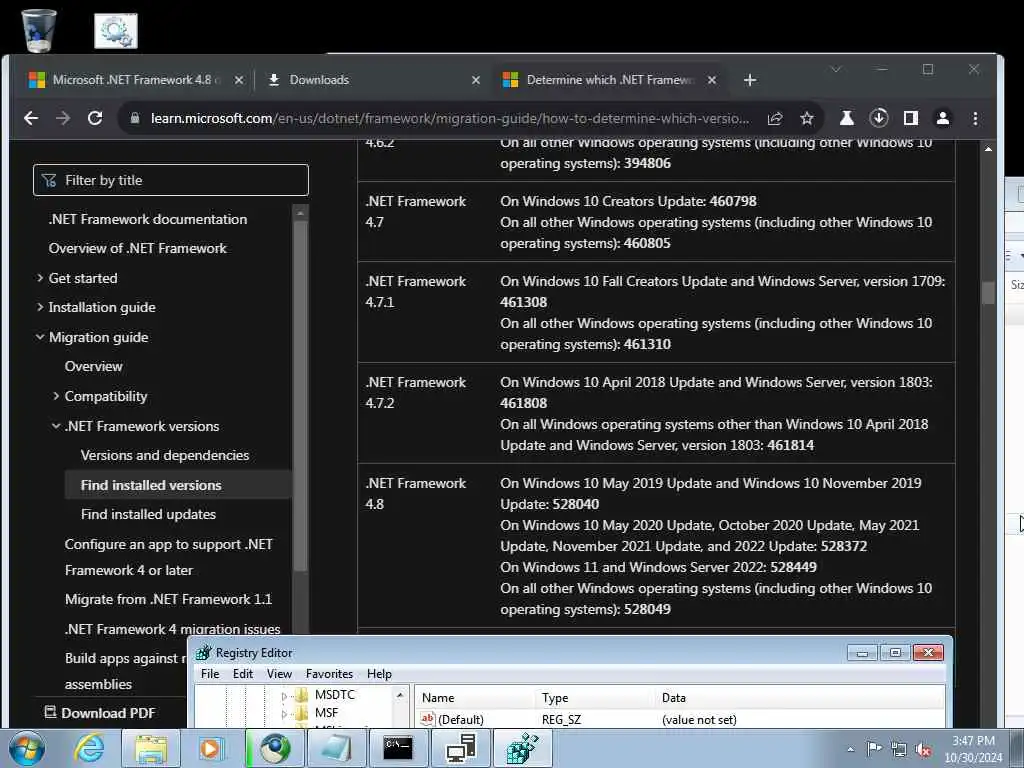This screenshot has width=1024, height=768.
Task: Bookmark this page with the star icon
Action: (807, 118)
